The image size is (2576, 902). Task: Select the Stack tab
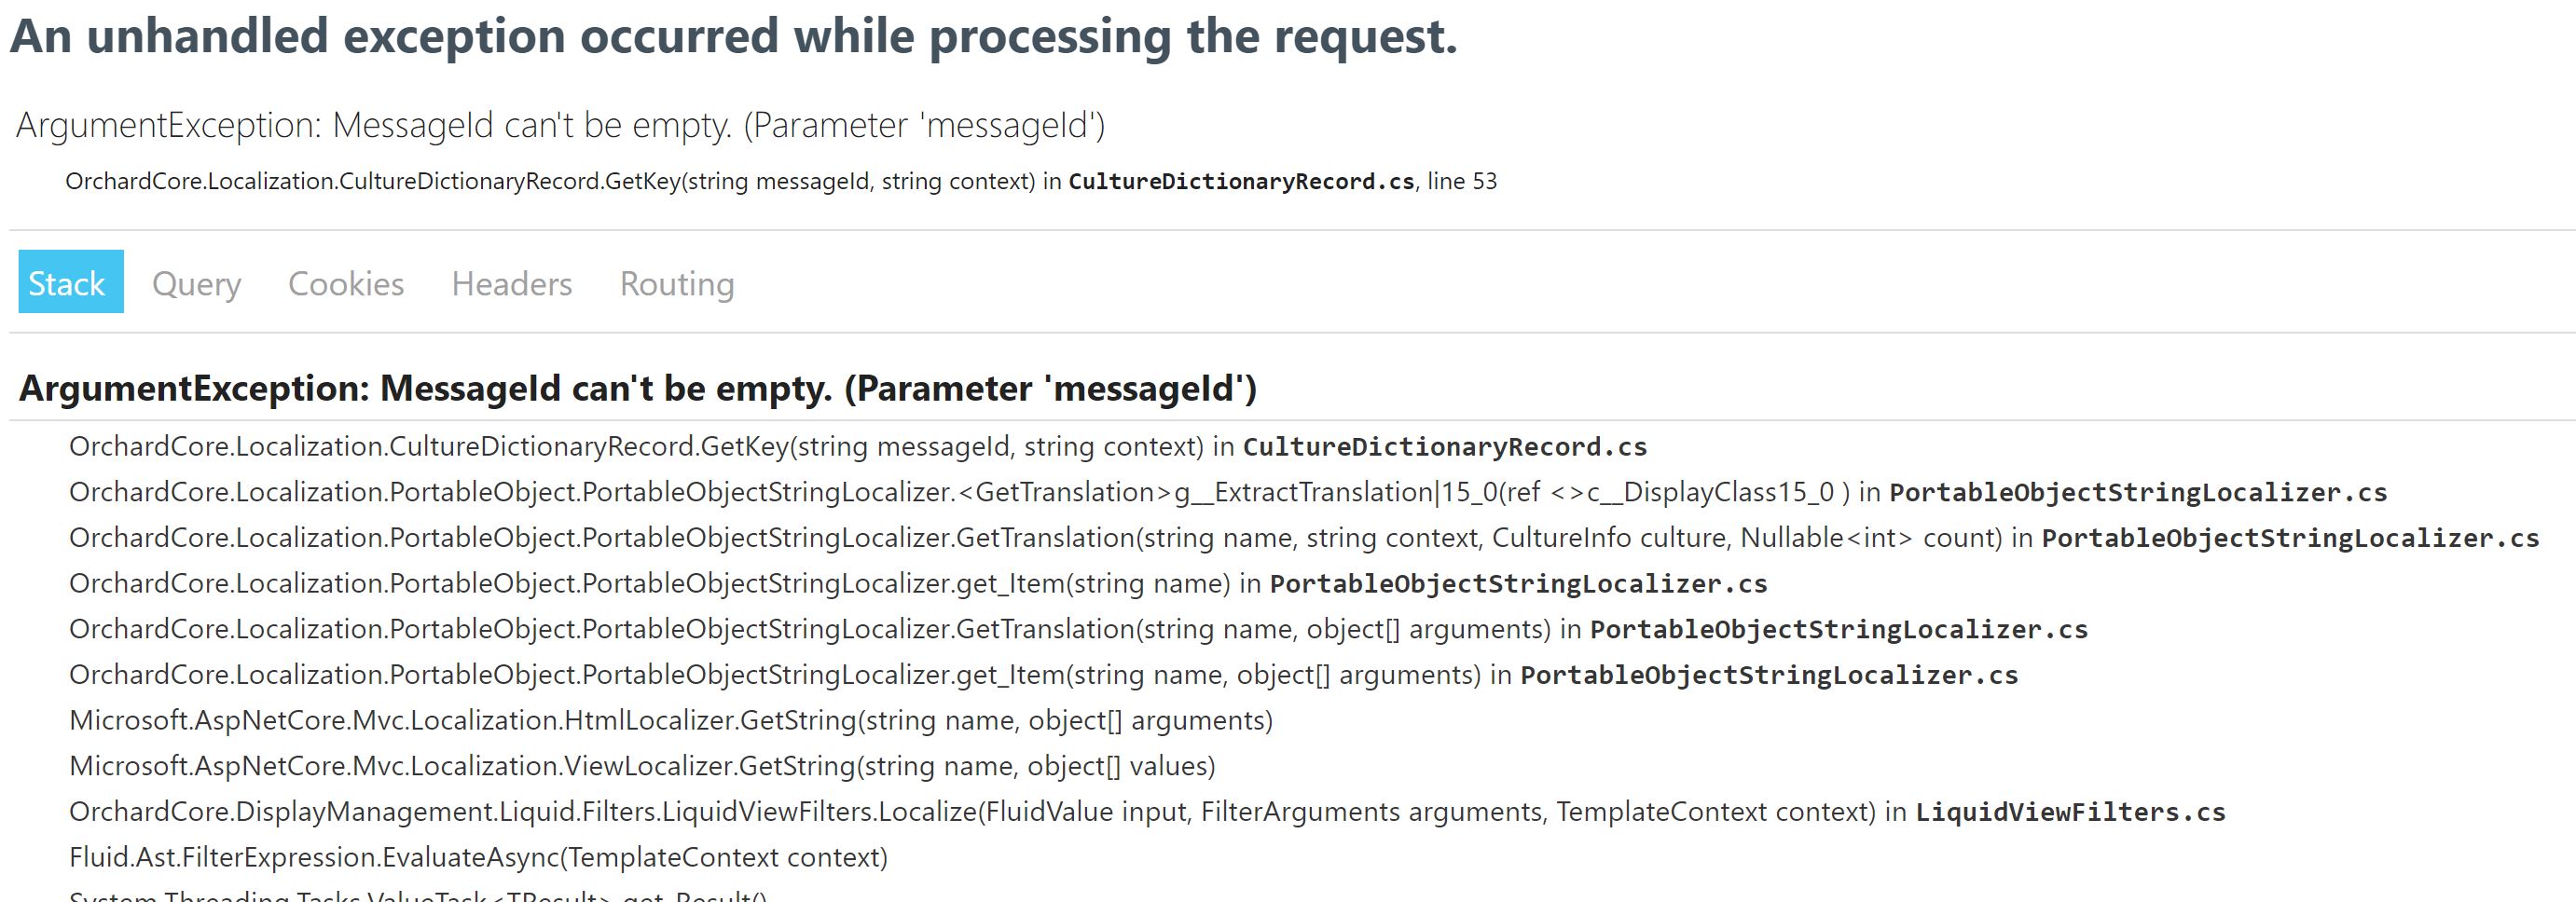point(68,283)
